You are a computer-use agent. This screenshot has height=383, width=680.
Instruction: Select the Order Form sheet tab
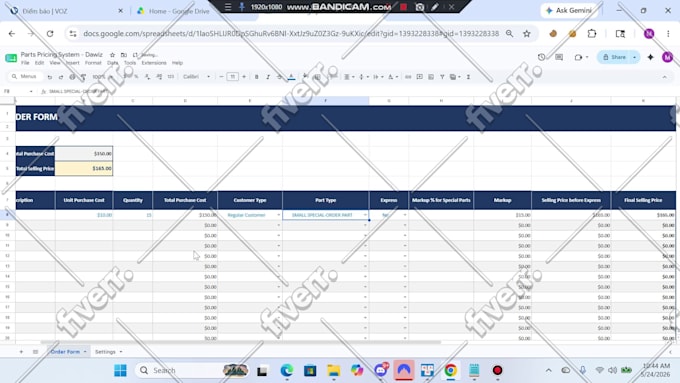tap(69, 352)
